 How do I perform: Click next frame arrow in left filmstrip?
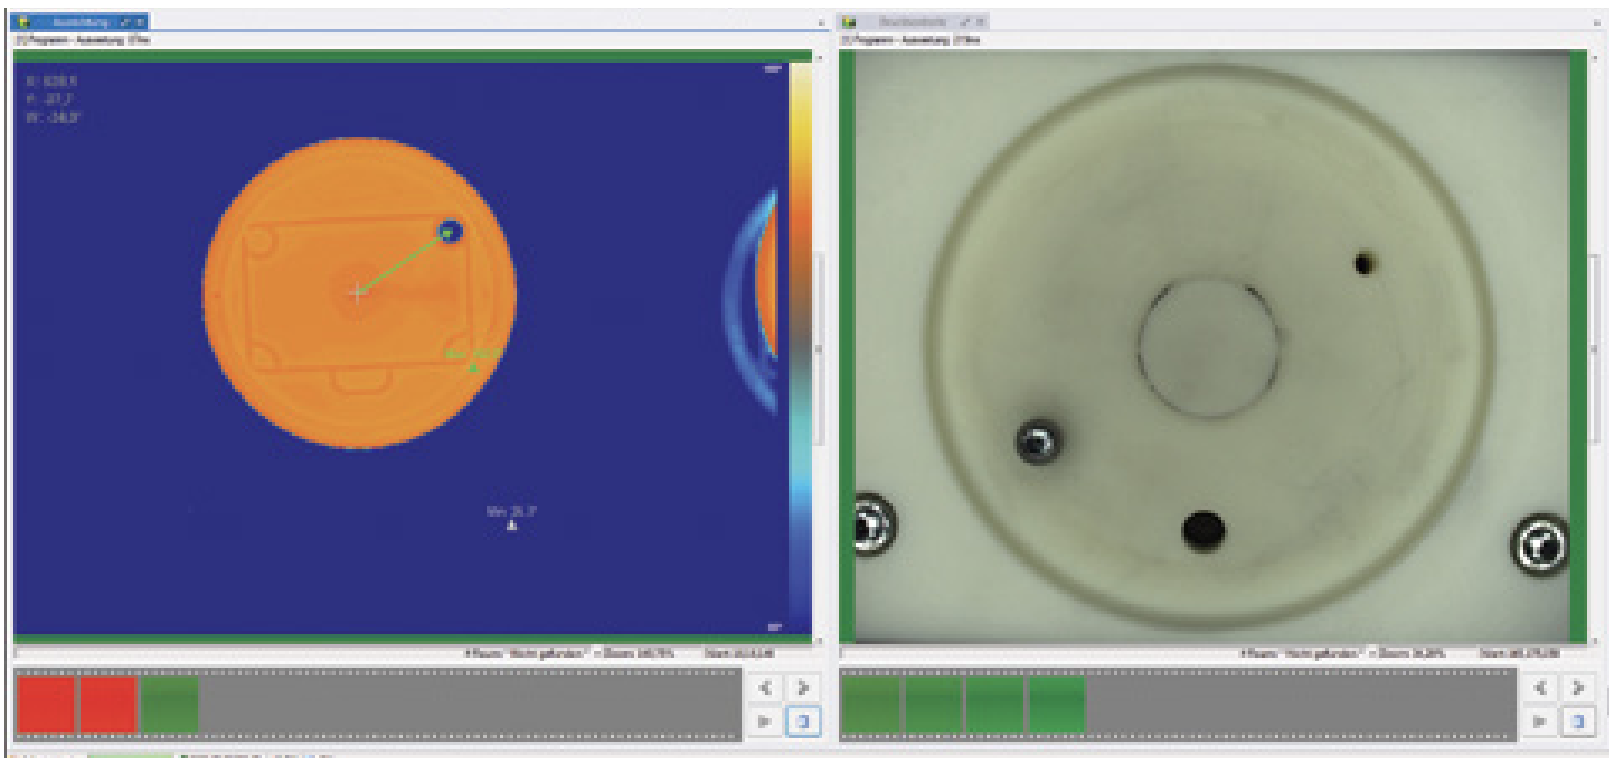tap(802, 688)
